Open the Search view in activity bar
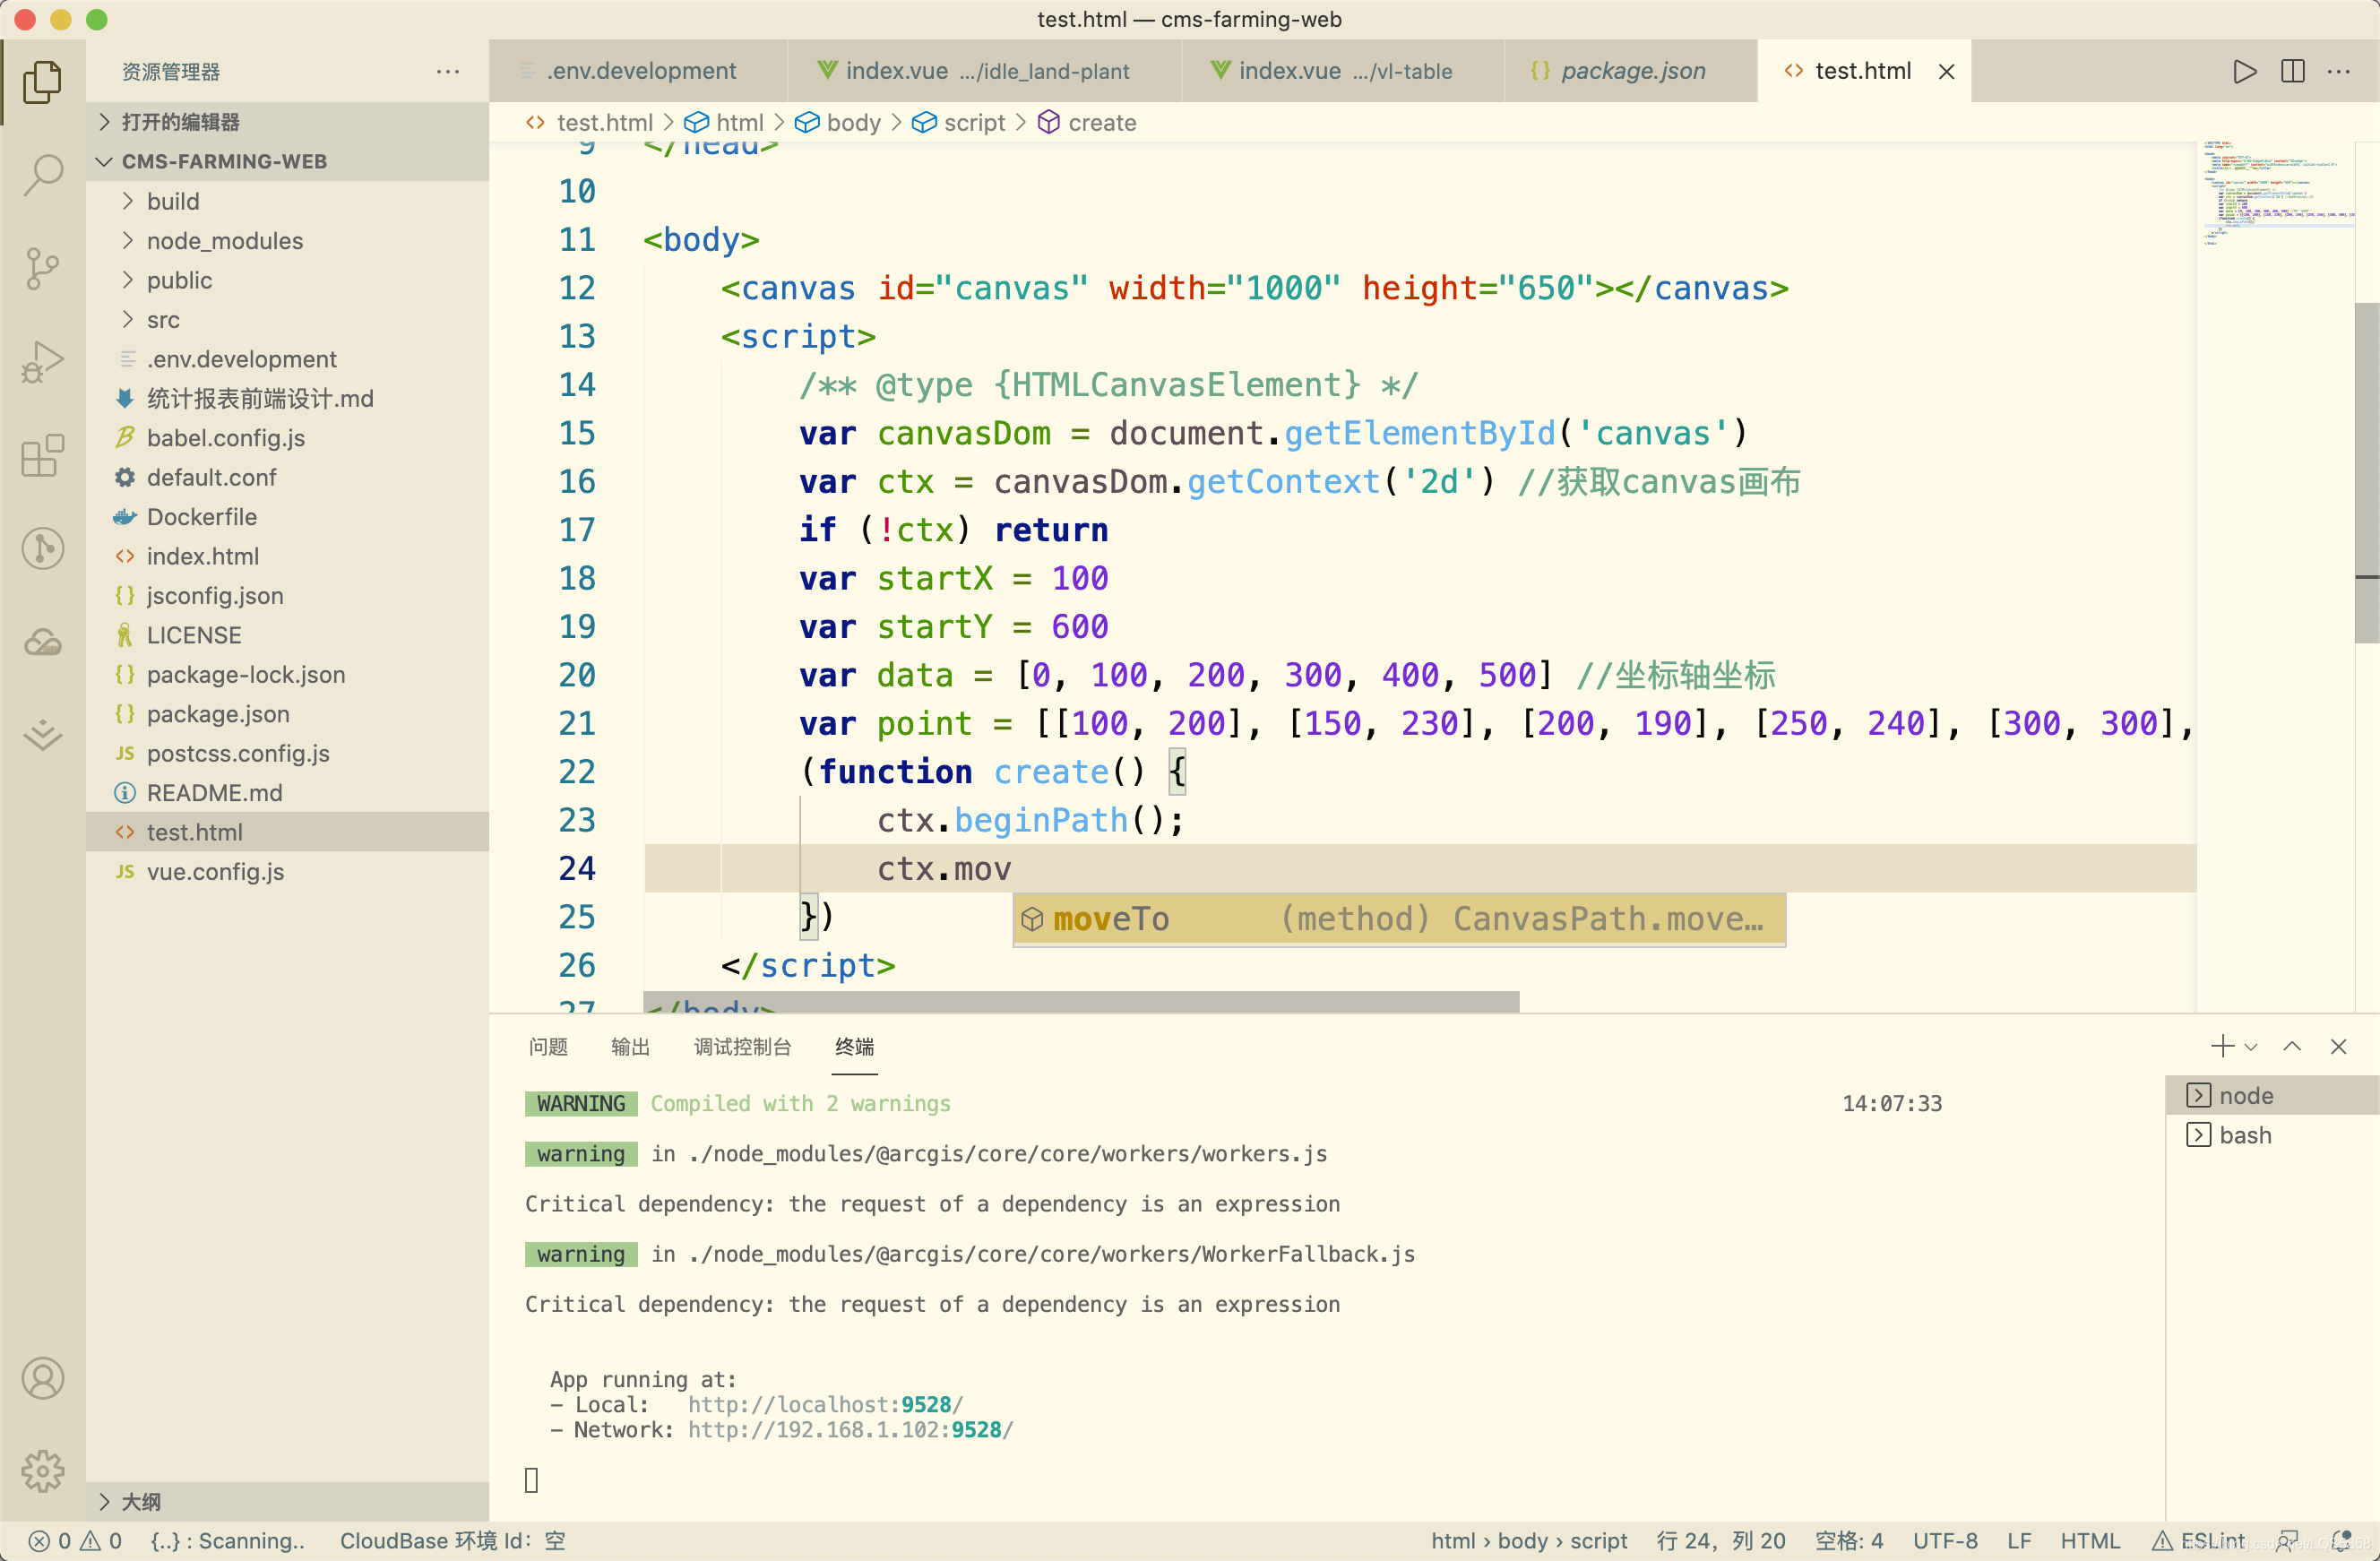The height and width of the screenshot is (1561, 2380). click(x=42, y=175)
